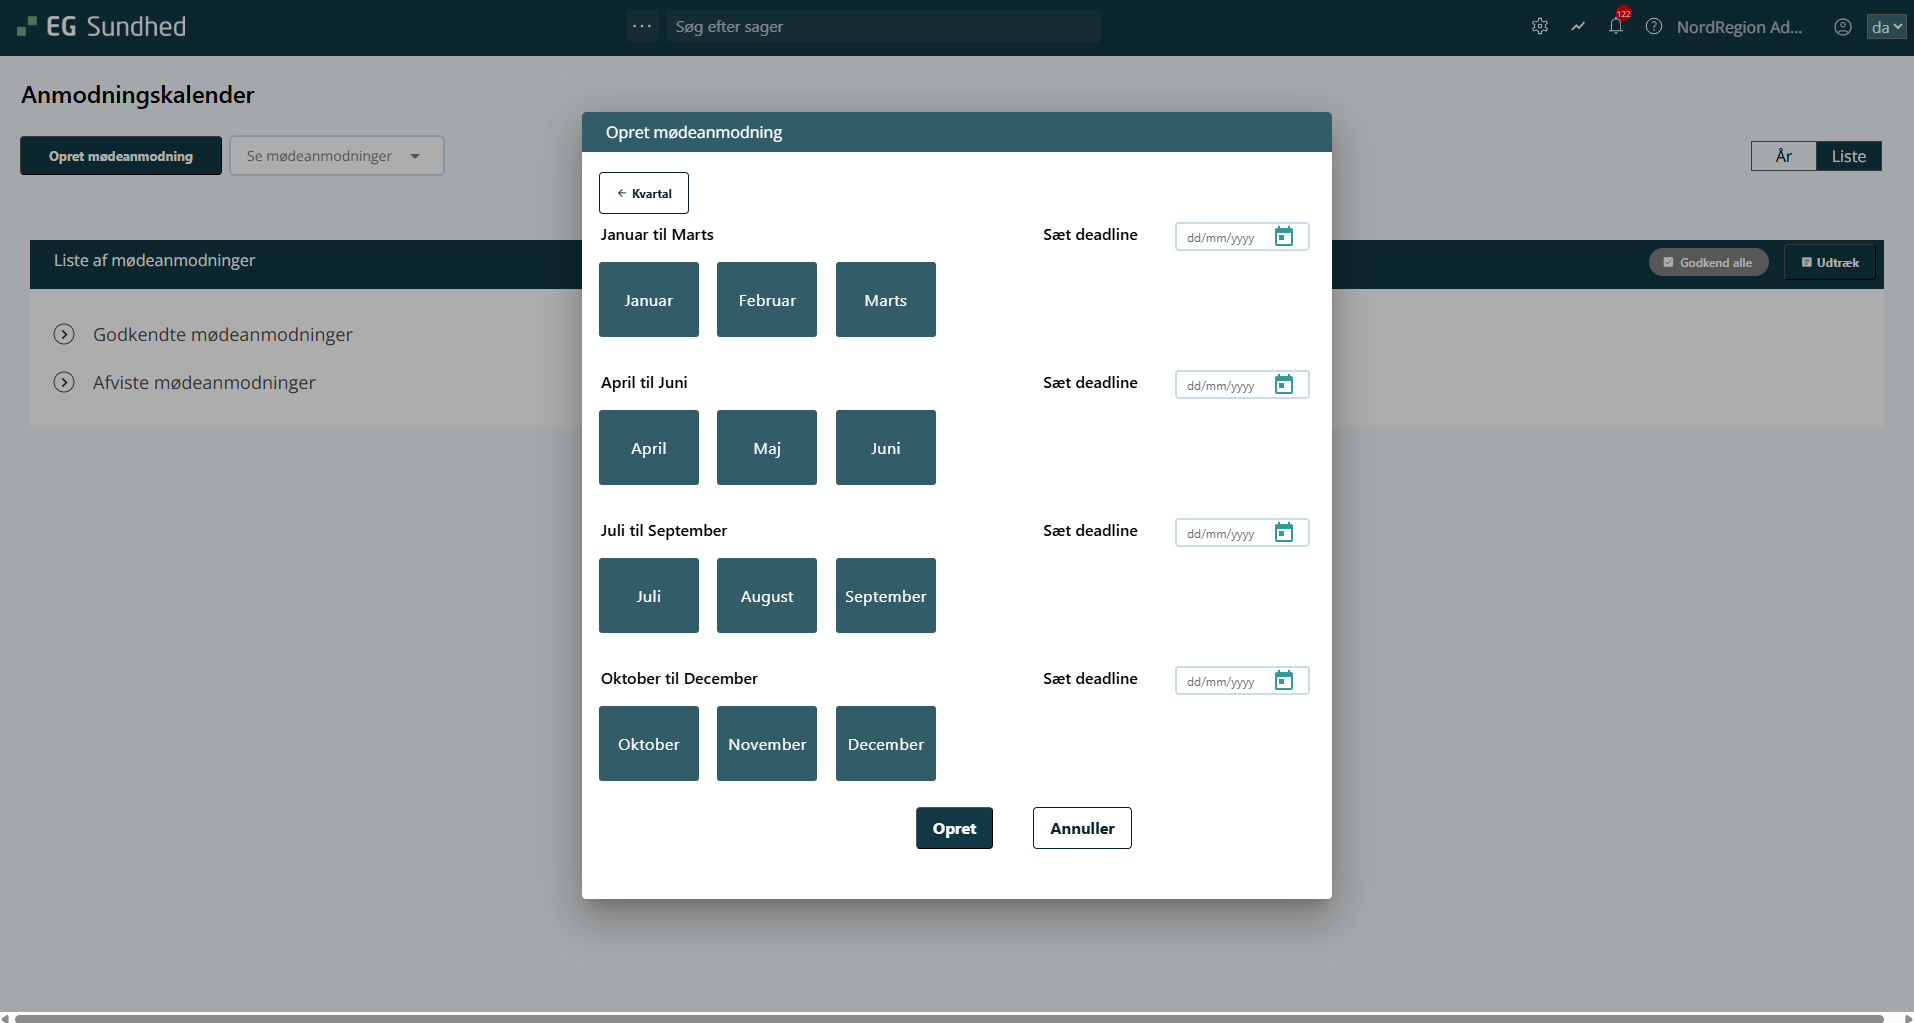
Task: Open the Se mødeanmodninger dropdown
Action: pyautogui.click(x=336, y=156)
